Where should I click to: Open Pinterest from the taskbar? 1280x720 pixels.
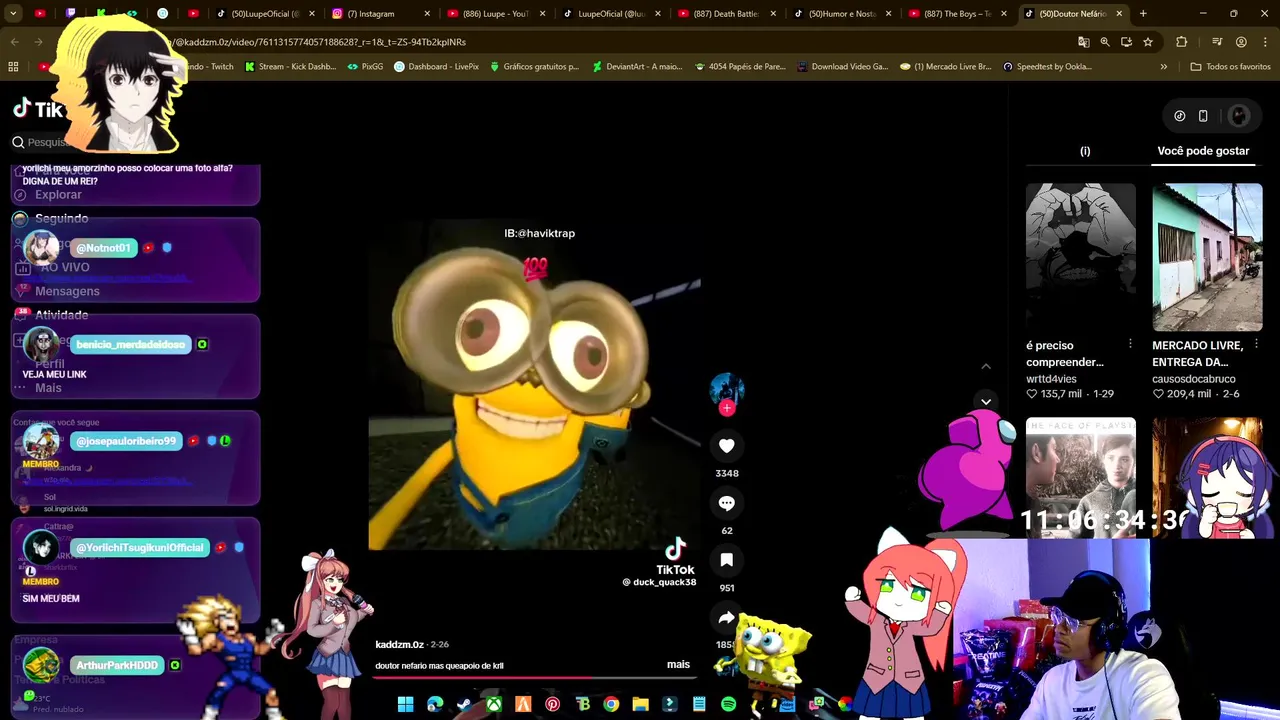click(552, 704)
